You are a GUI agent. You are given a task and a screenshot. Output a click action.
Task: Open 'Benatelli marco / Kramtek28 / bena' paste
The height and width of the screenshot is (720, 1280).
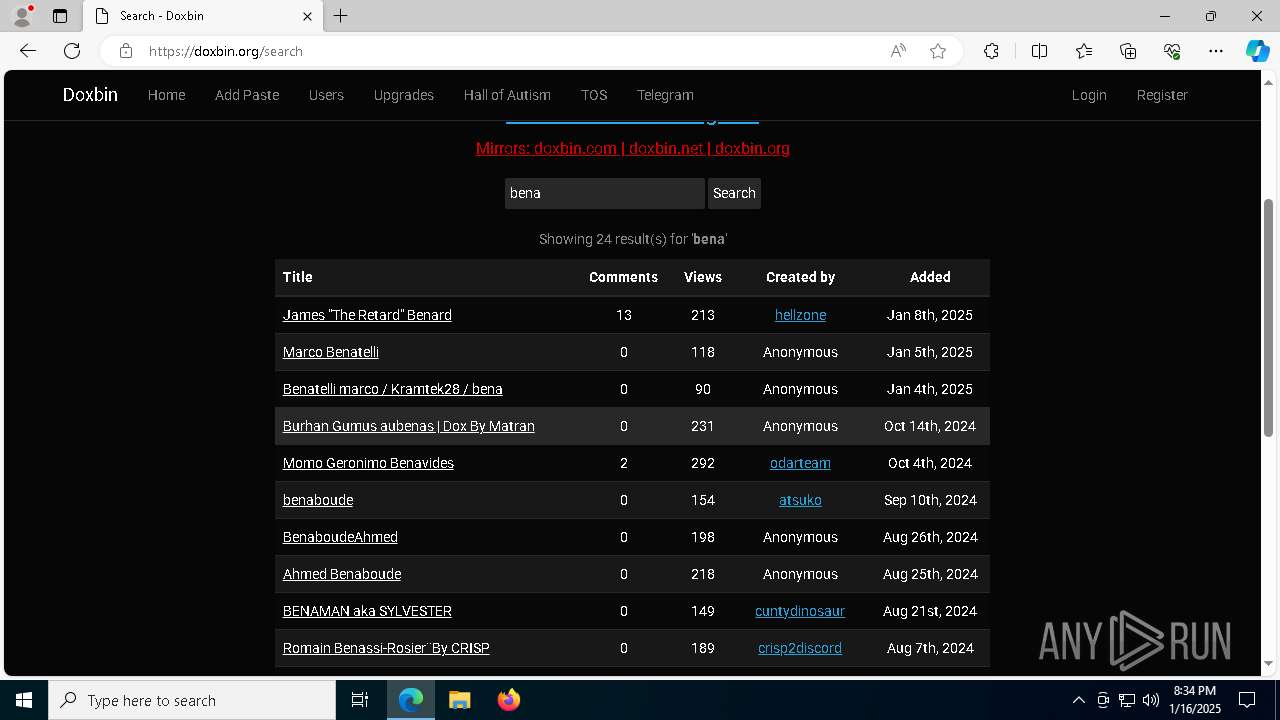(393, 389)
